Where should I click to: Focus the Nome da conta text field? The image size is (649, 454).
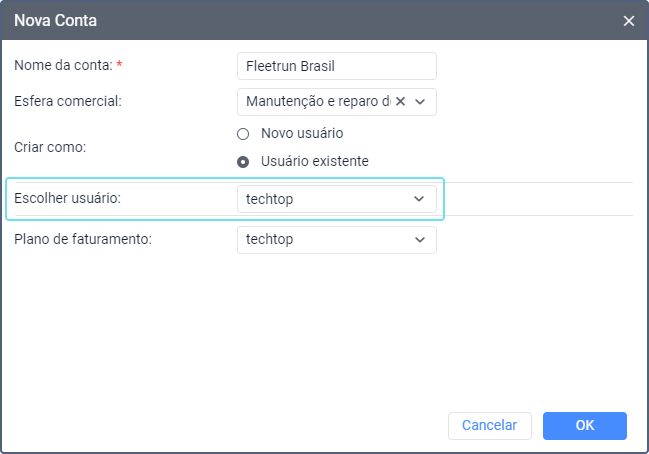[337, 66]
